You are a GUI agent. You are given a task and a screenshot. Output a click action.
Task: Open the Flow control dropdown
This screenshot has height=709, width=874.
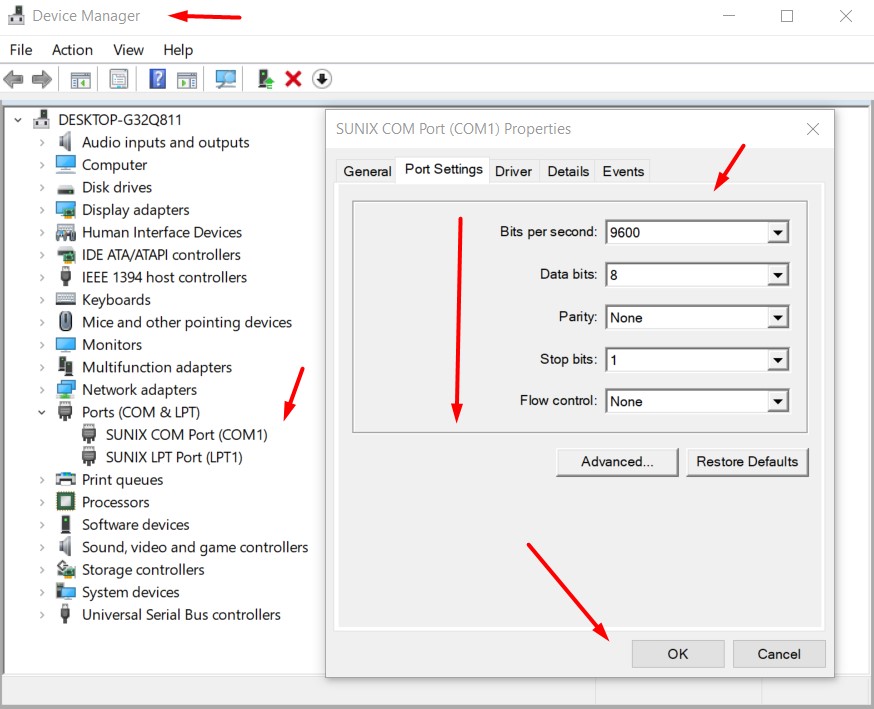click(x=777, y=402)
